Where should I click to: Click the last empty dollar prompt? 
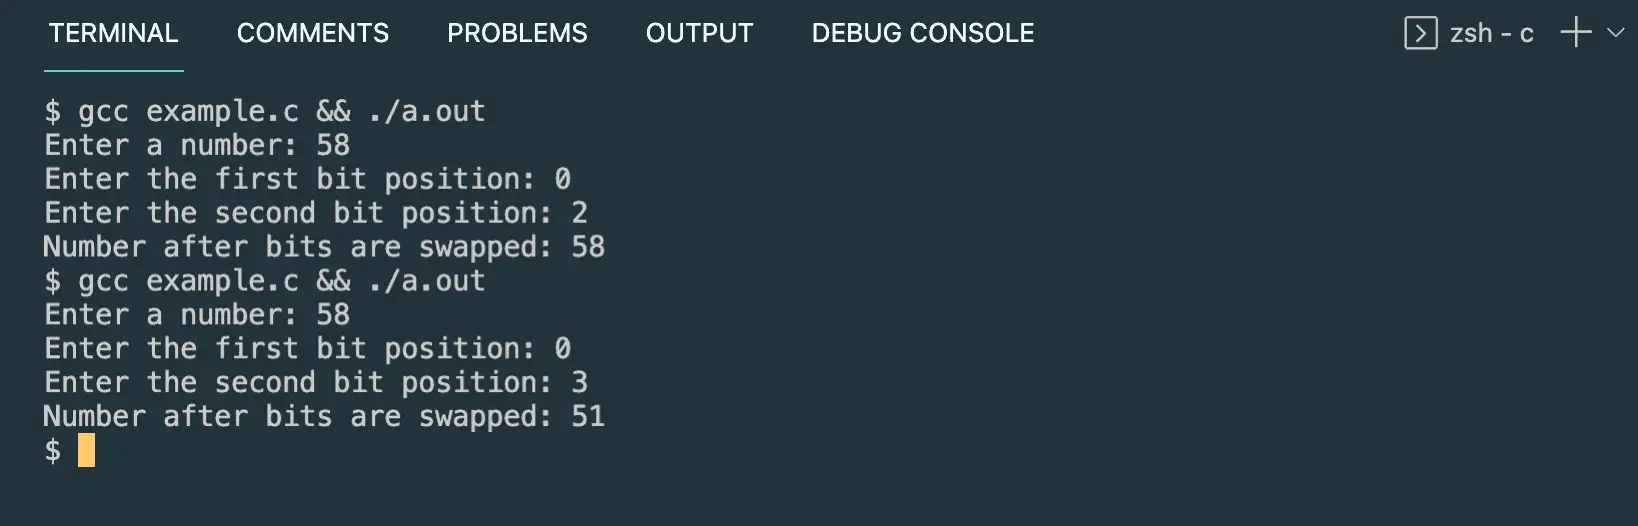click(53, 450)
